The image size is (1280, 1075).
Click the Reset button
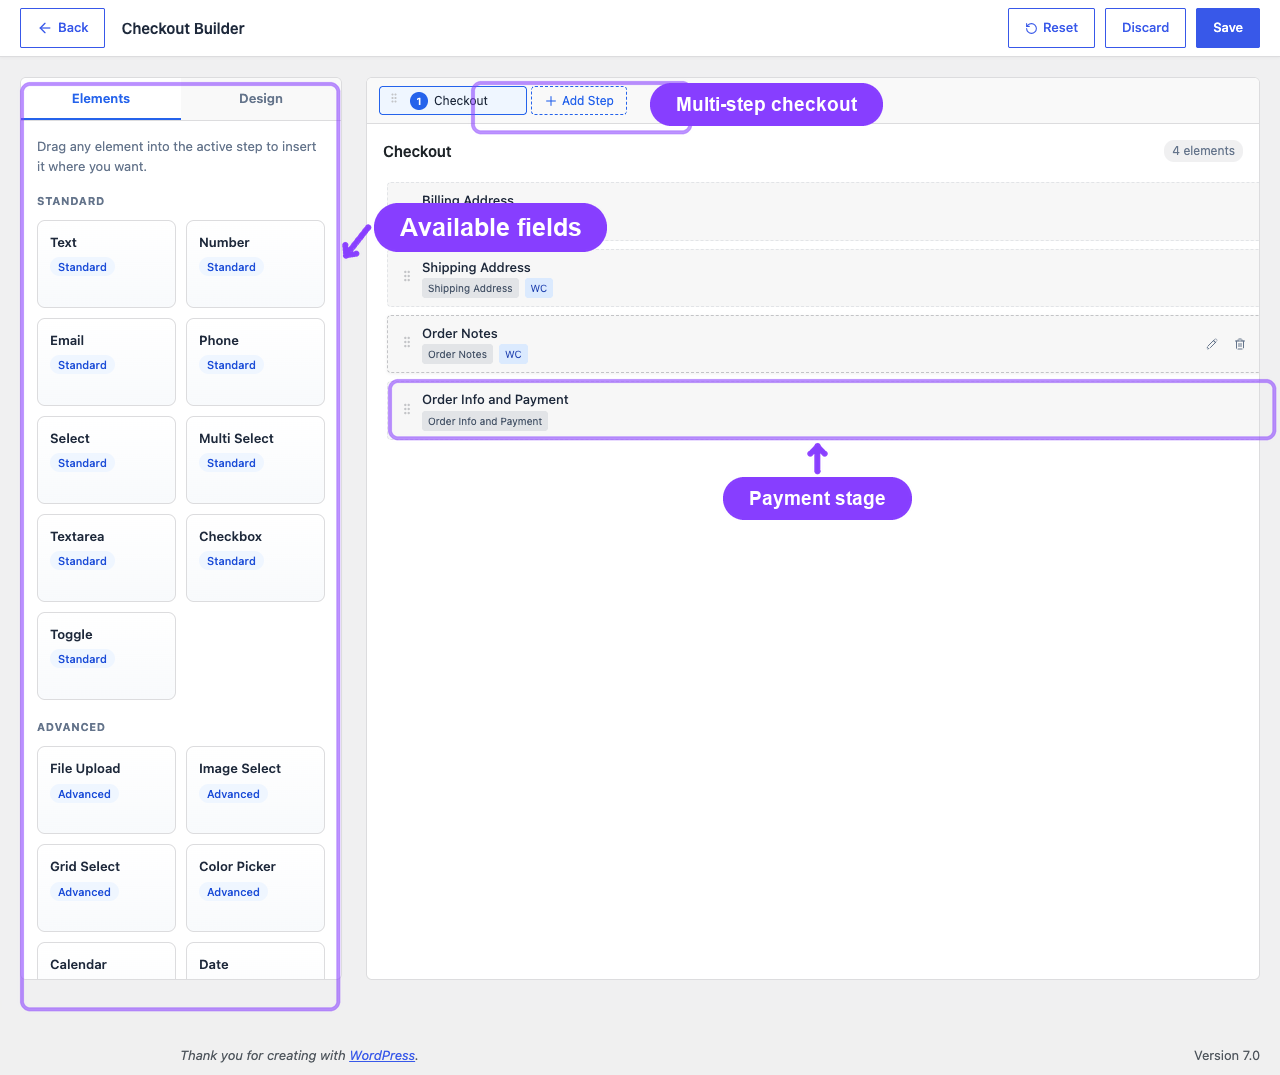[x=1051, y=28]
